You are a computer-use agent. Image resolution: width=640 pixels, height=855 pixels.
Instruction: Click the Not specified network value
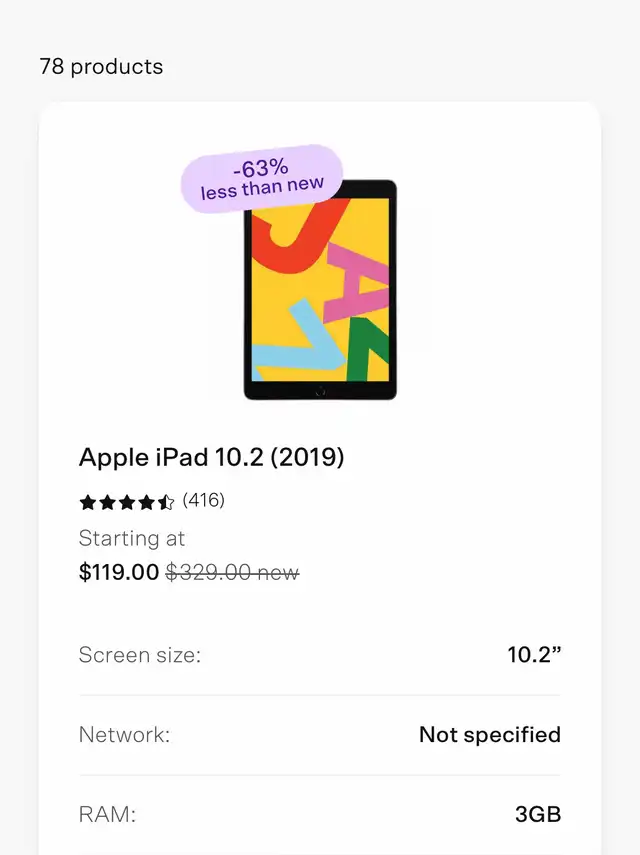pyautogui.click(x=489, y=735)
